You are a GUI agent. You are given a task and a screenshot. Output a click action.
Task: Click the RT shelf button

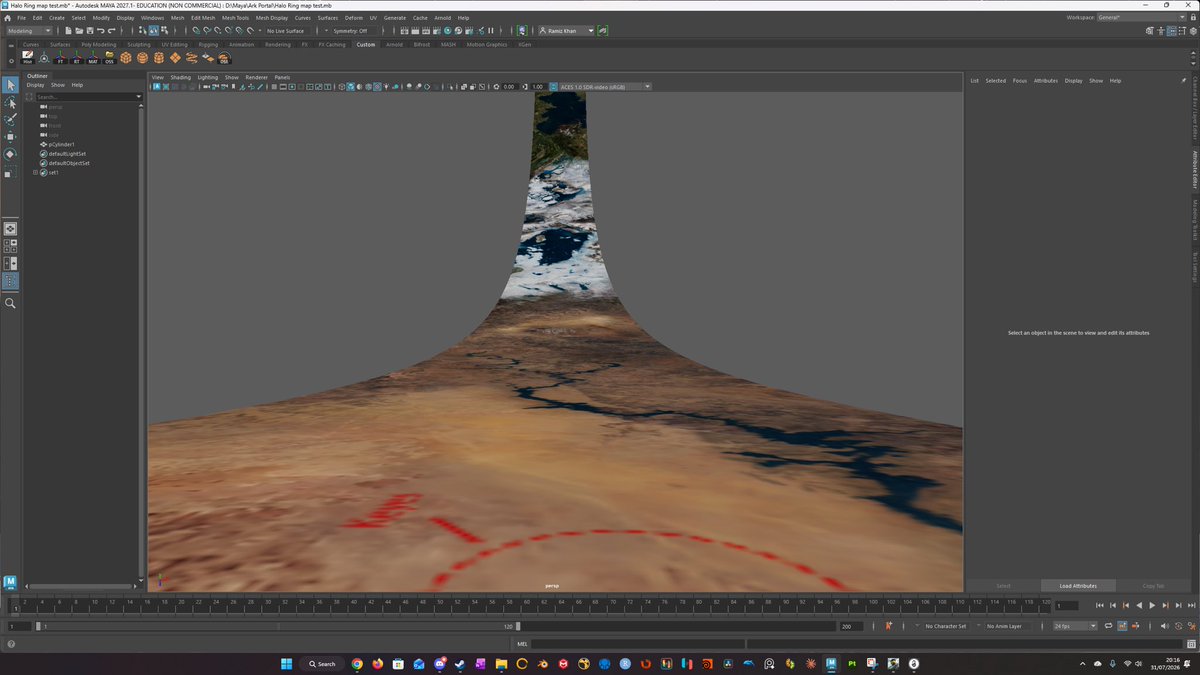tap(77, 58)
